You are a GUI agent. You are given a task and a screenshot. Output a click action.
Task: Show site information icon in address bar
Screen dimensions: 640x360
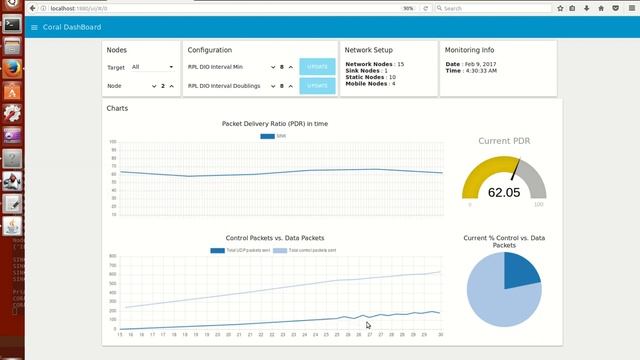[x=43, y=8]
